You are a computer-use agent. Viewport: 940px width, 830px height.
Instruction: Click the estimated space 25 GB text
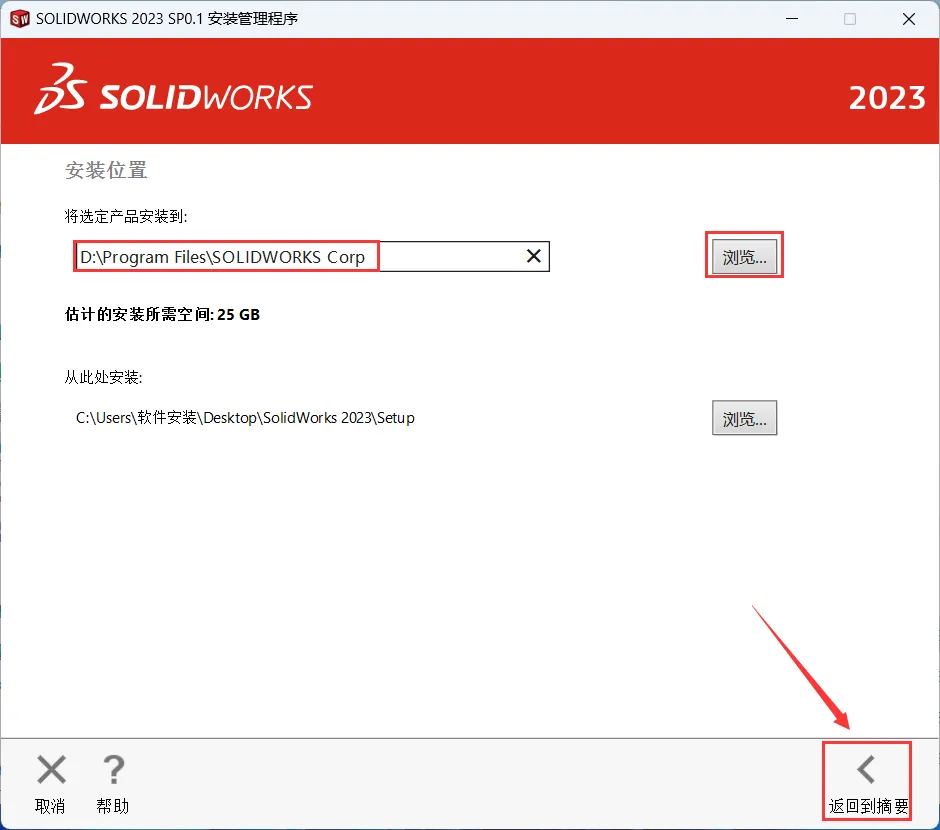[x=162, y=315]
